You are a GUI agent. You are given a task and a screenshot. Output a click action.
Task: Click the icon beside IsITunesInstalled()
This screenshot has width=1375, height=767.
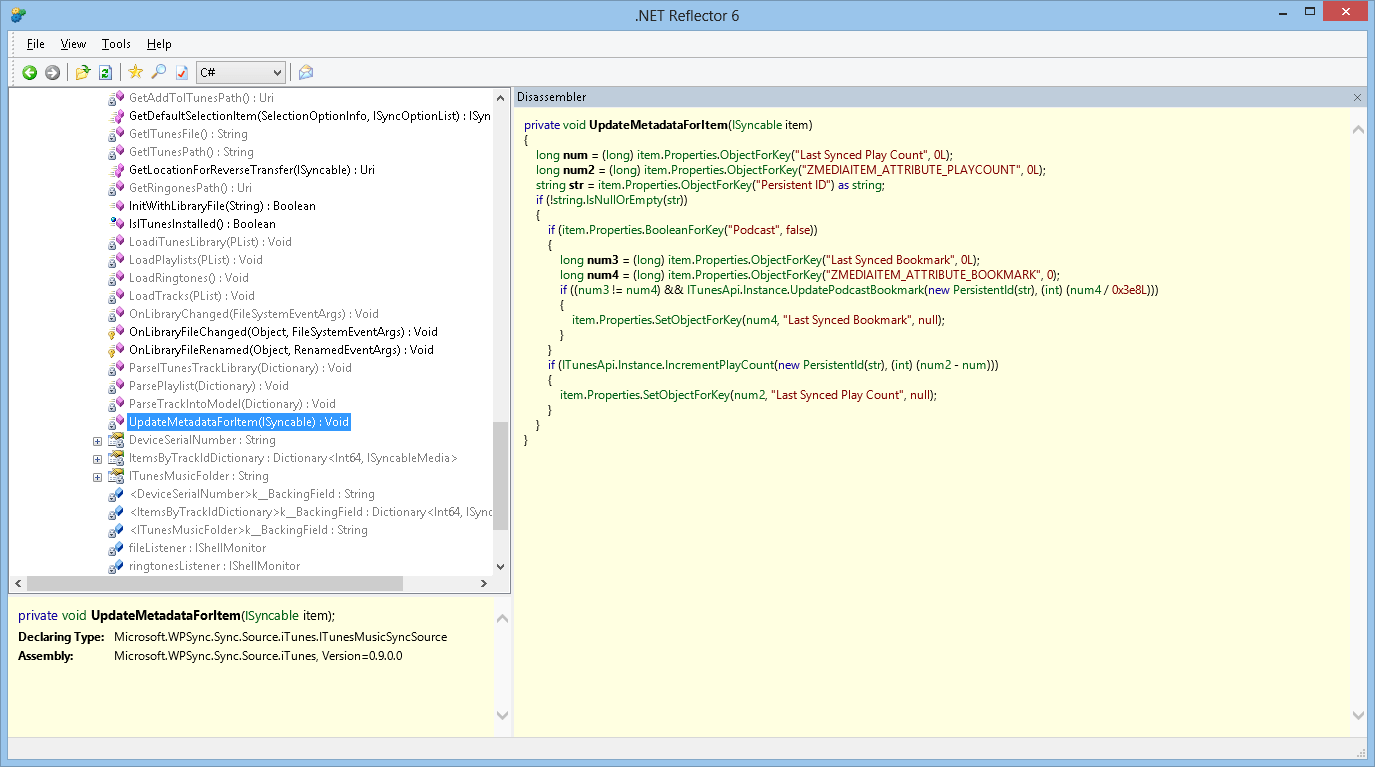tap(116, 224)
